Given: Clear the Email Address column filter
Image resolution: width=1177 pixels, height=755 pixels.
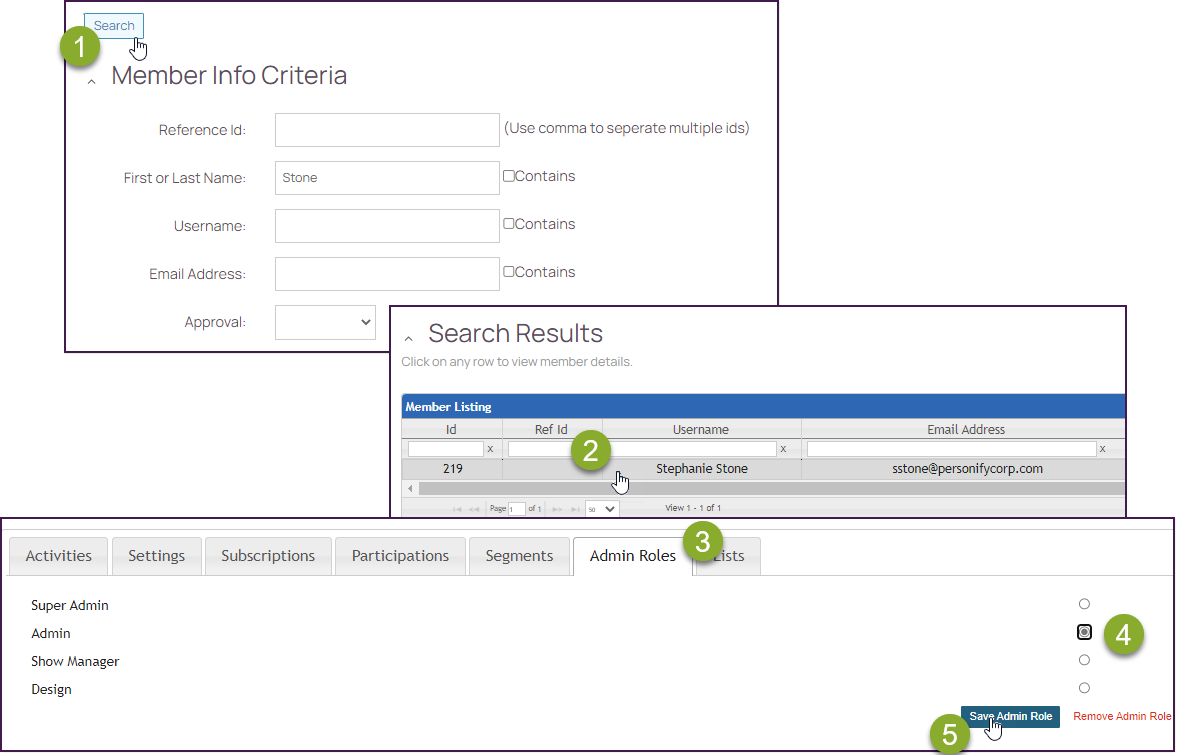Looking at the screenshot, I should click(1103, 449).
